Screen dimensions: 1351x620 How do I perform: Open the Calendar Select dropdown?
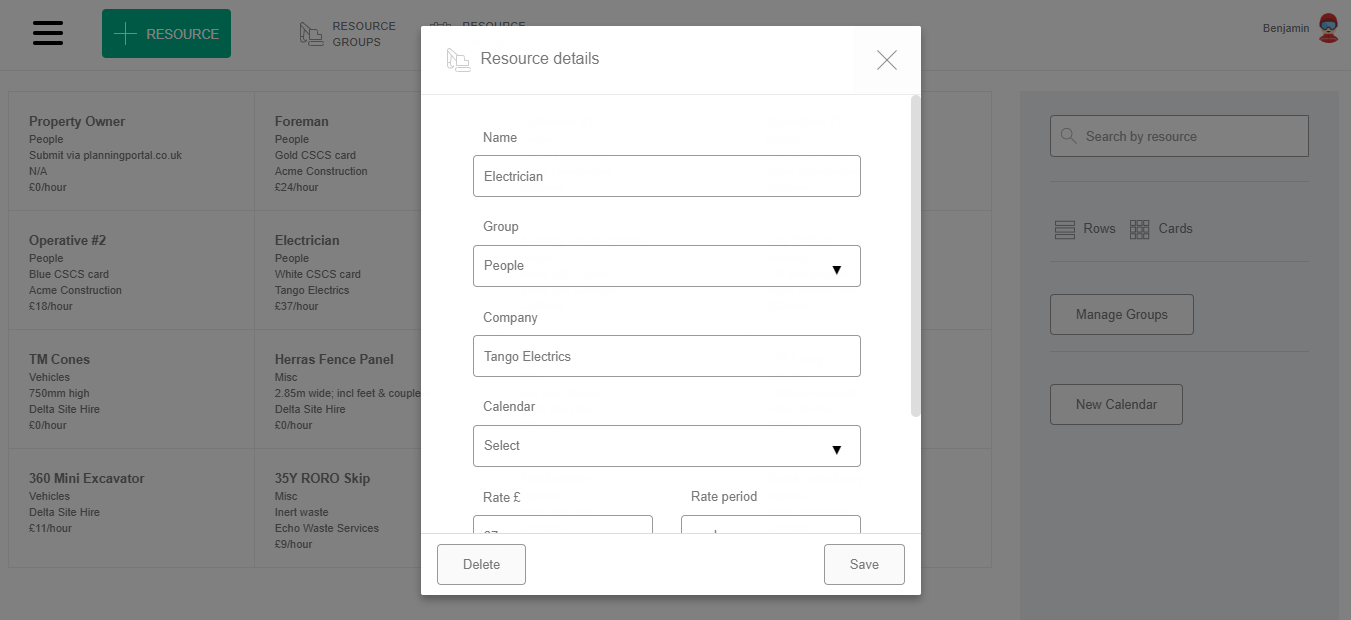[x=667, y=446]
